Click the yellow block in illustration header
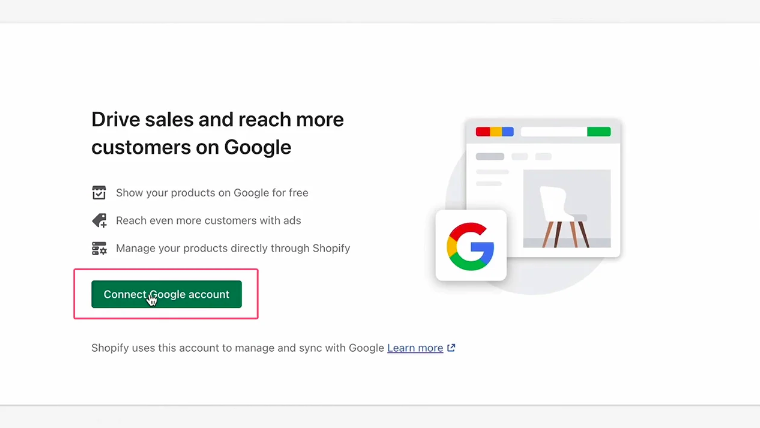The width and height of the screenshot is (760, 428). point(495,131)
